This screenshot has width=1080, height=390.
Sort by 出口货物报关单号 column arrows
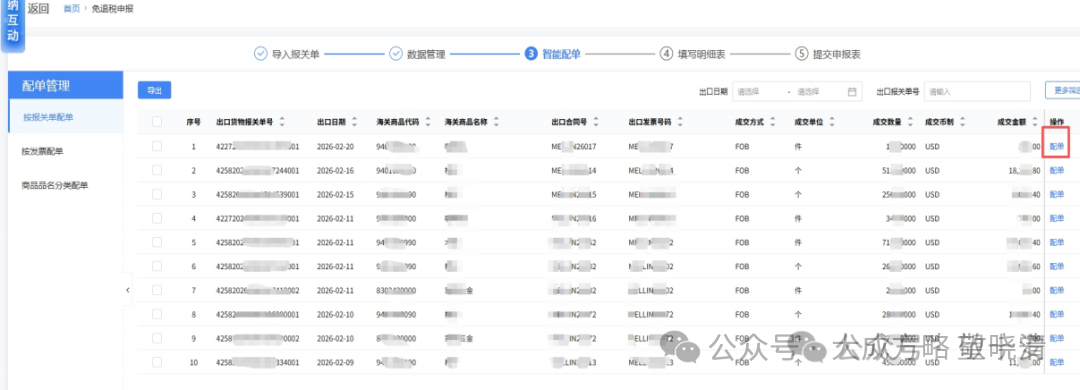(x=282, y=122)
